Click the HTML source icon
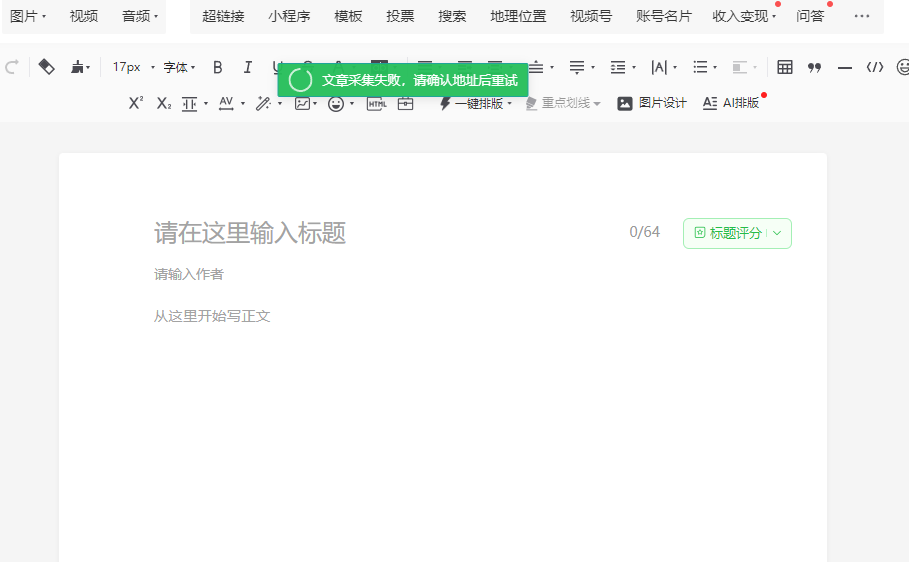Screen dimensions: 909x562 (377, 104)
